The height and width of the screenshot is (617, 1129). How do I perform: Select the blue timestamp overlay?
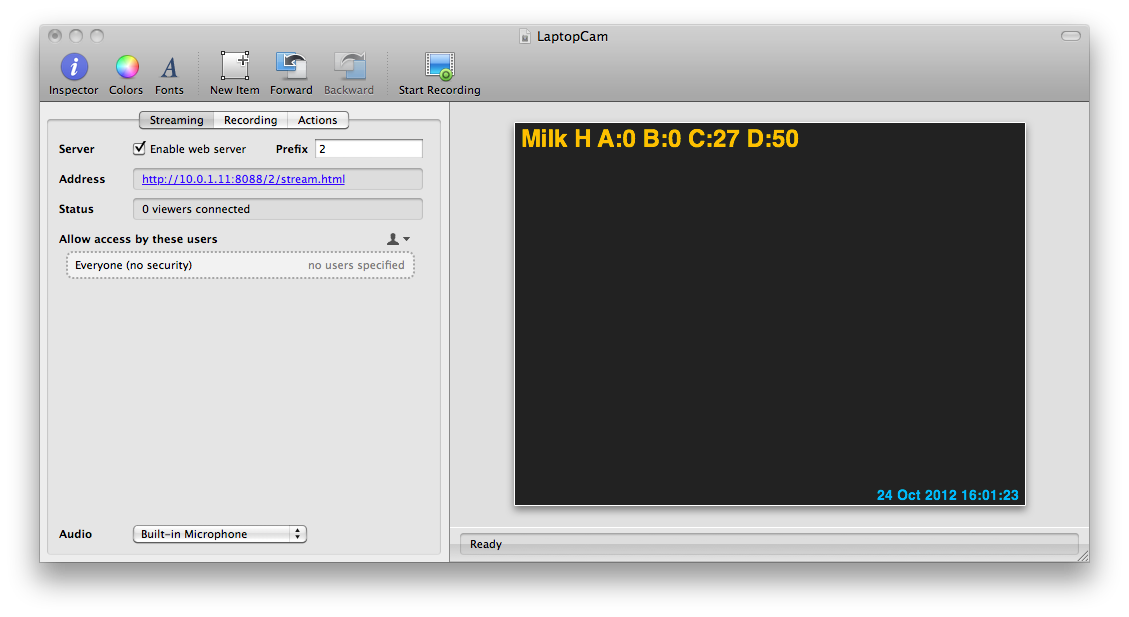[947, 495]
